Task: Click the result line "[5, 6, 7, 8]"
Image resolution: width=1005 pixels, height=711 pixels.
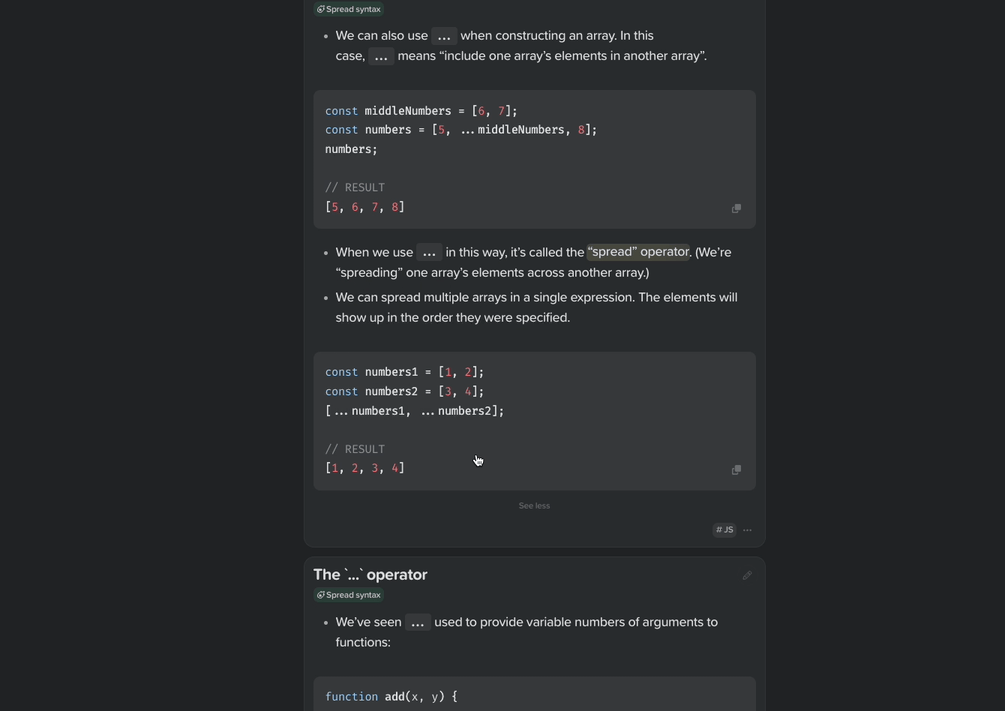Action: tap(365, 207)
